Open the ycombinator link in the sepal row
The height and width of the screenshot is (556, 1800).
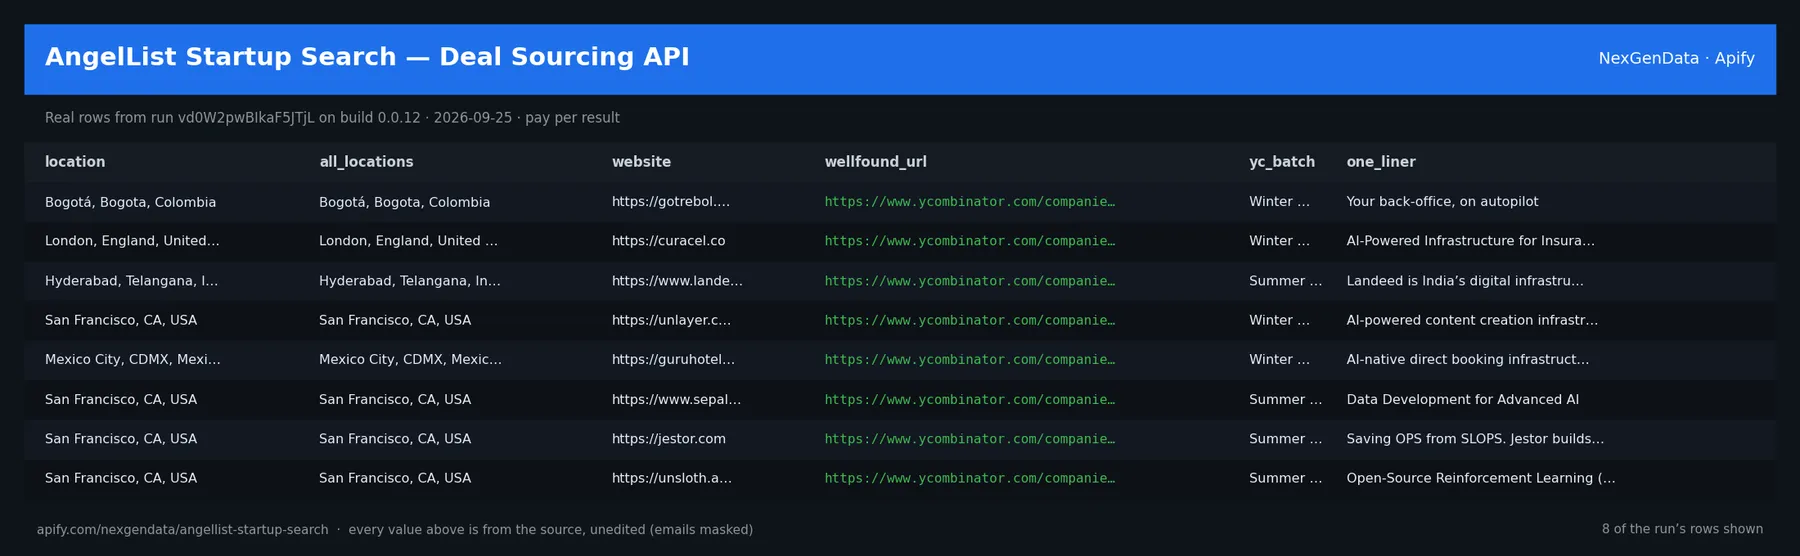[969, 399]
